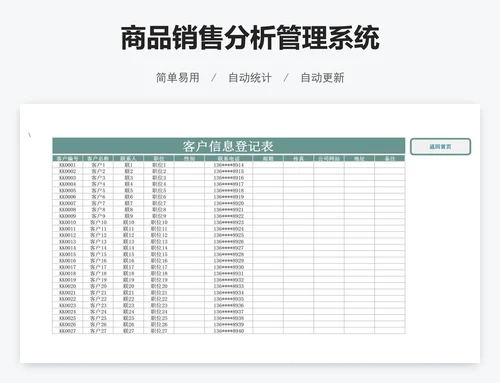Image resolution: width=500 pixels, height=383 pixels.
Task: Select phone number ending 8919
Action: point(229,197)
